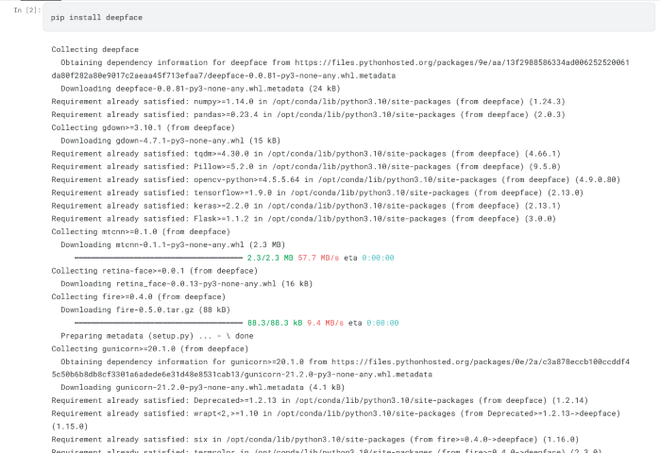Click the tqdm>=4.30.0 requirement line
This screenshot has width=660, height=453.
[x=306, y=154]
